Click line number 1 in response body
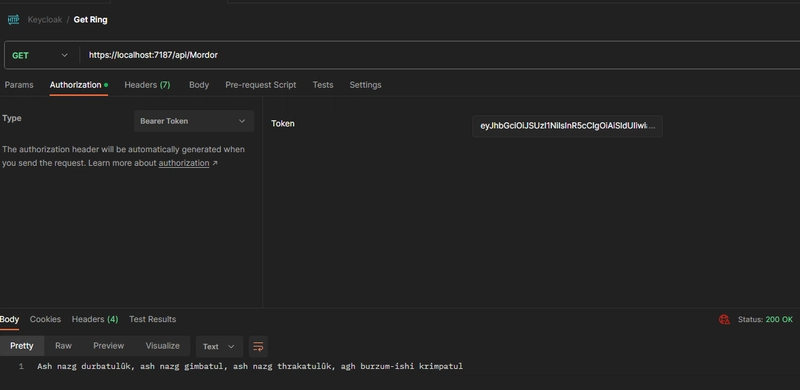 [x=21, y=367]
